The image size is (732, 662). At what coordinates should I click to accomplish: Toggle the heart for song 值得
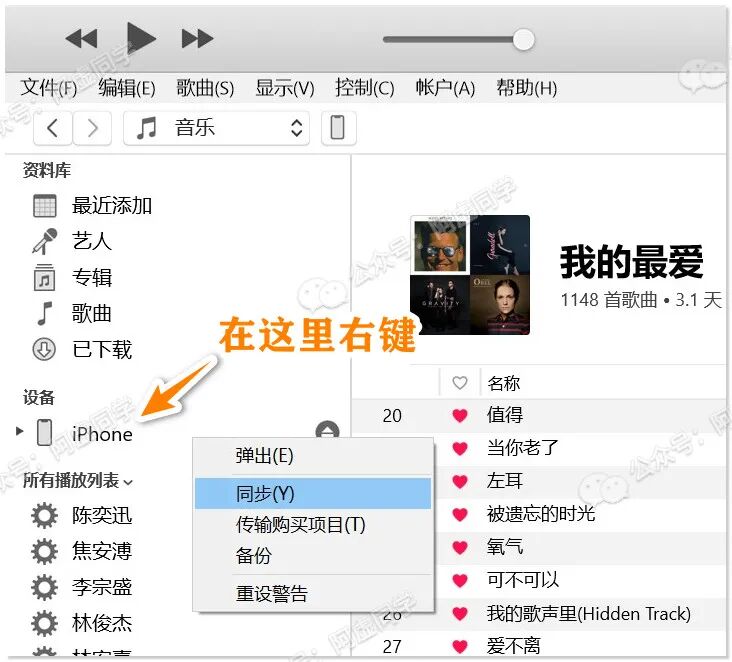click(460, 415)
